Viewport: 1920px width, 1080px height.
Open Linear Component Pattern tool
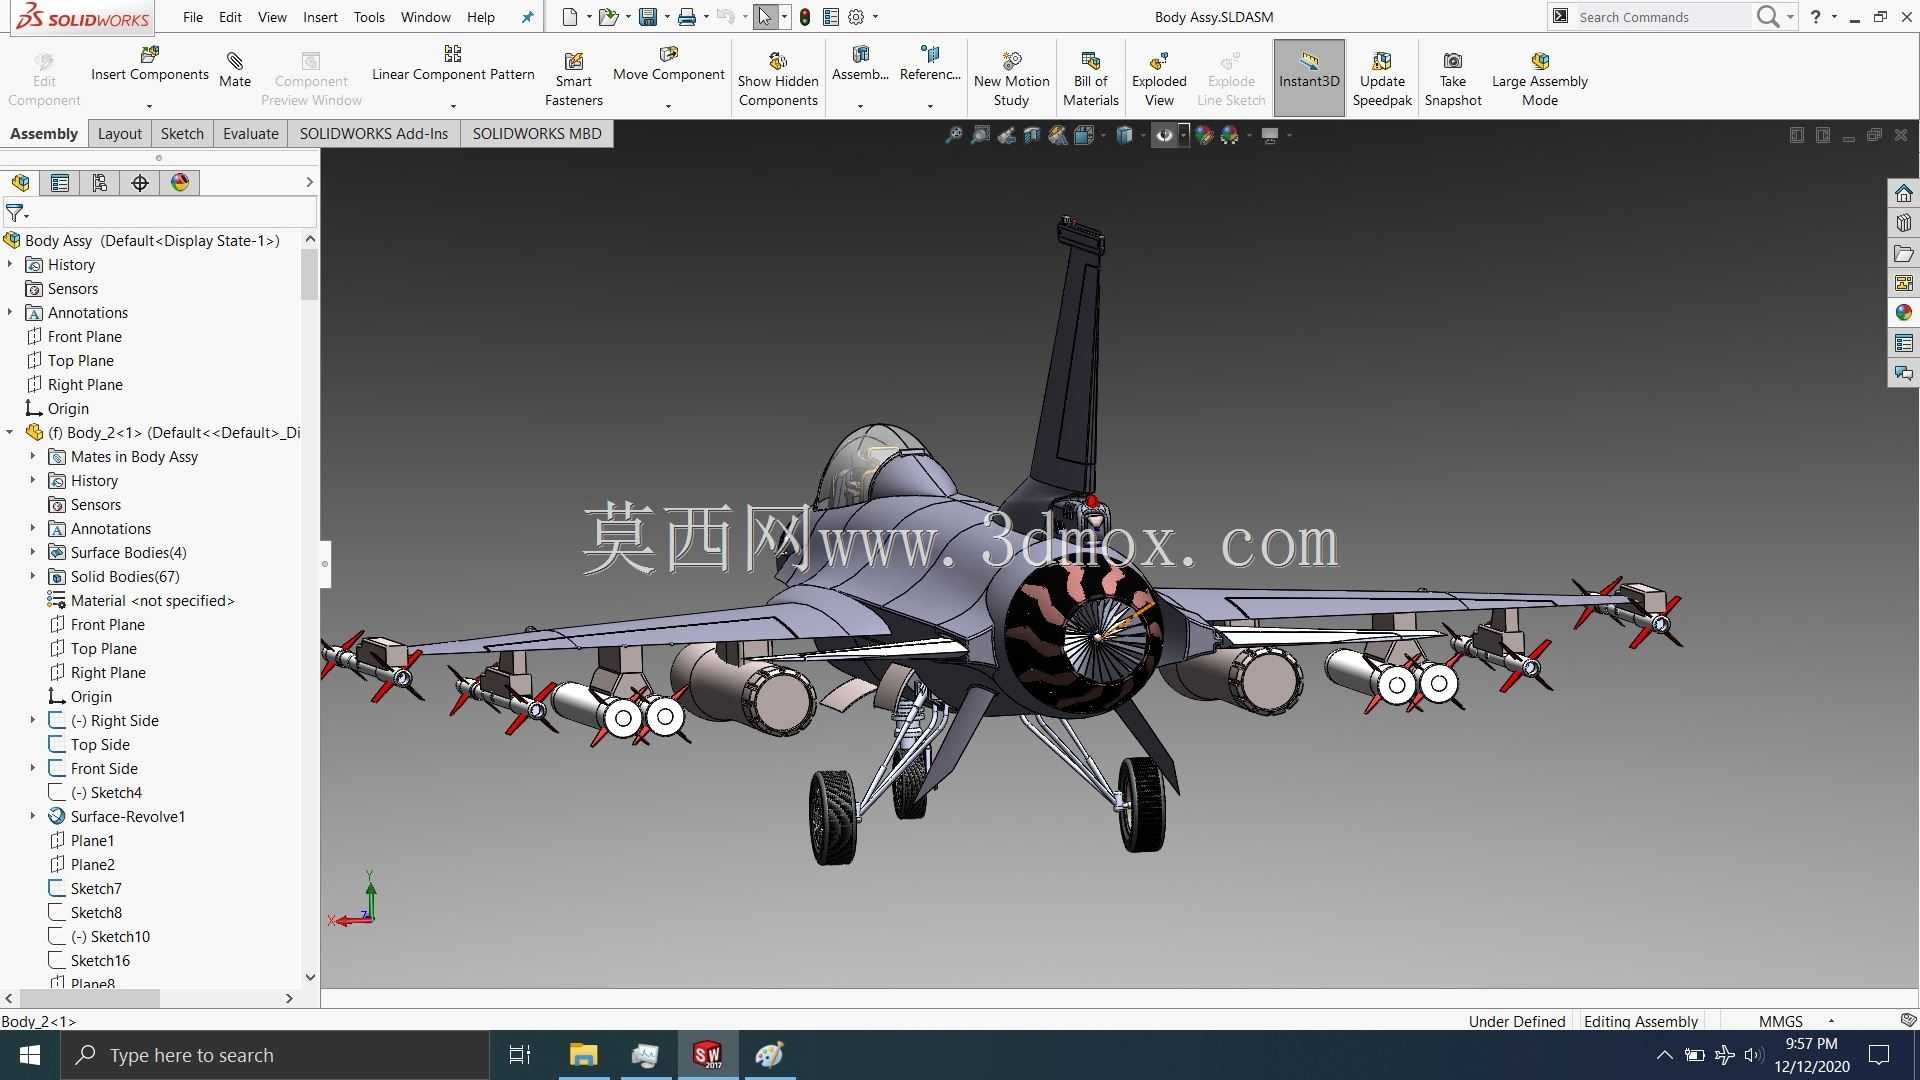click(x=453, y=64)
